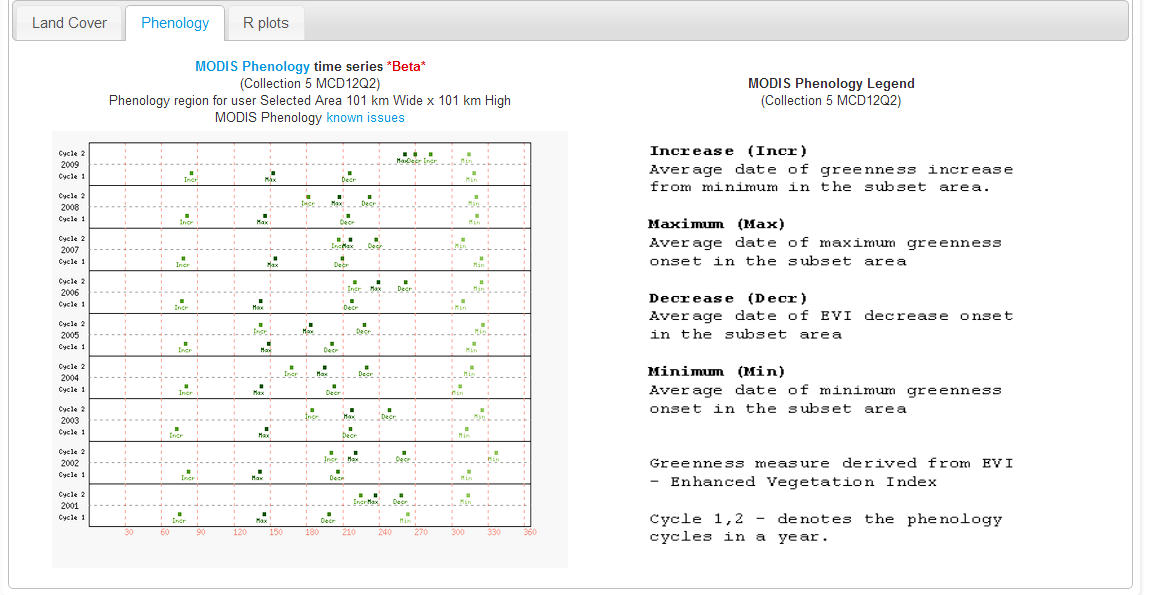Click the 2002 Cycle 2 Min marker

tap(494, 453)
